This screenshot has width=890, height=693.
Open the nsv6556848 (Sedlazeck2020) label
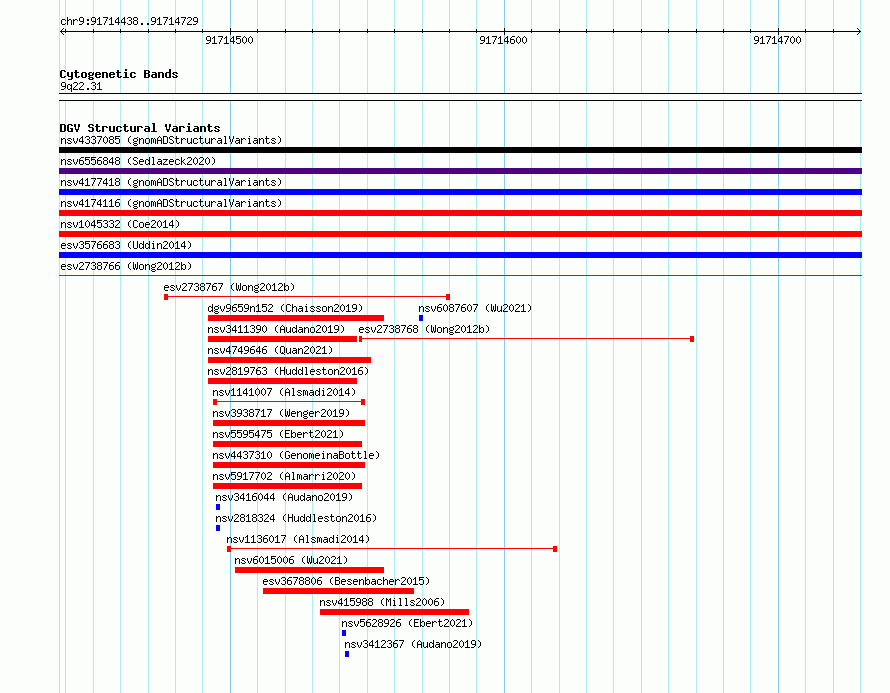138,161
